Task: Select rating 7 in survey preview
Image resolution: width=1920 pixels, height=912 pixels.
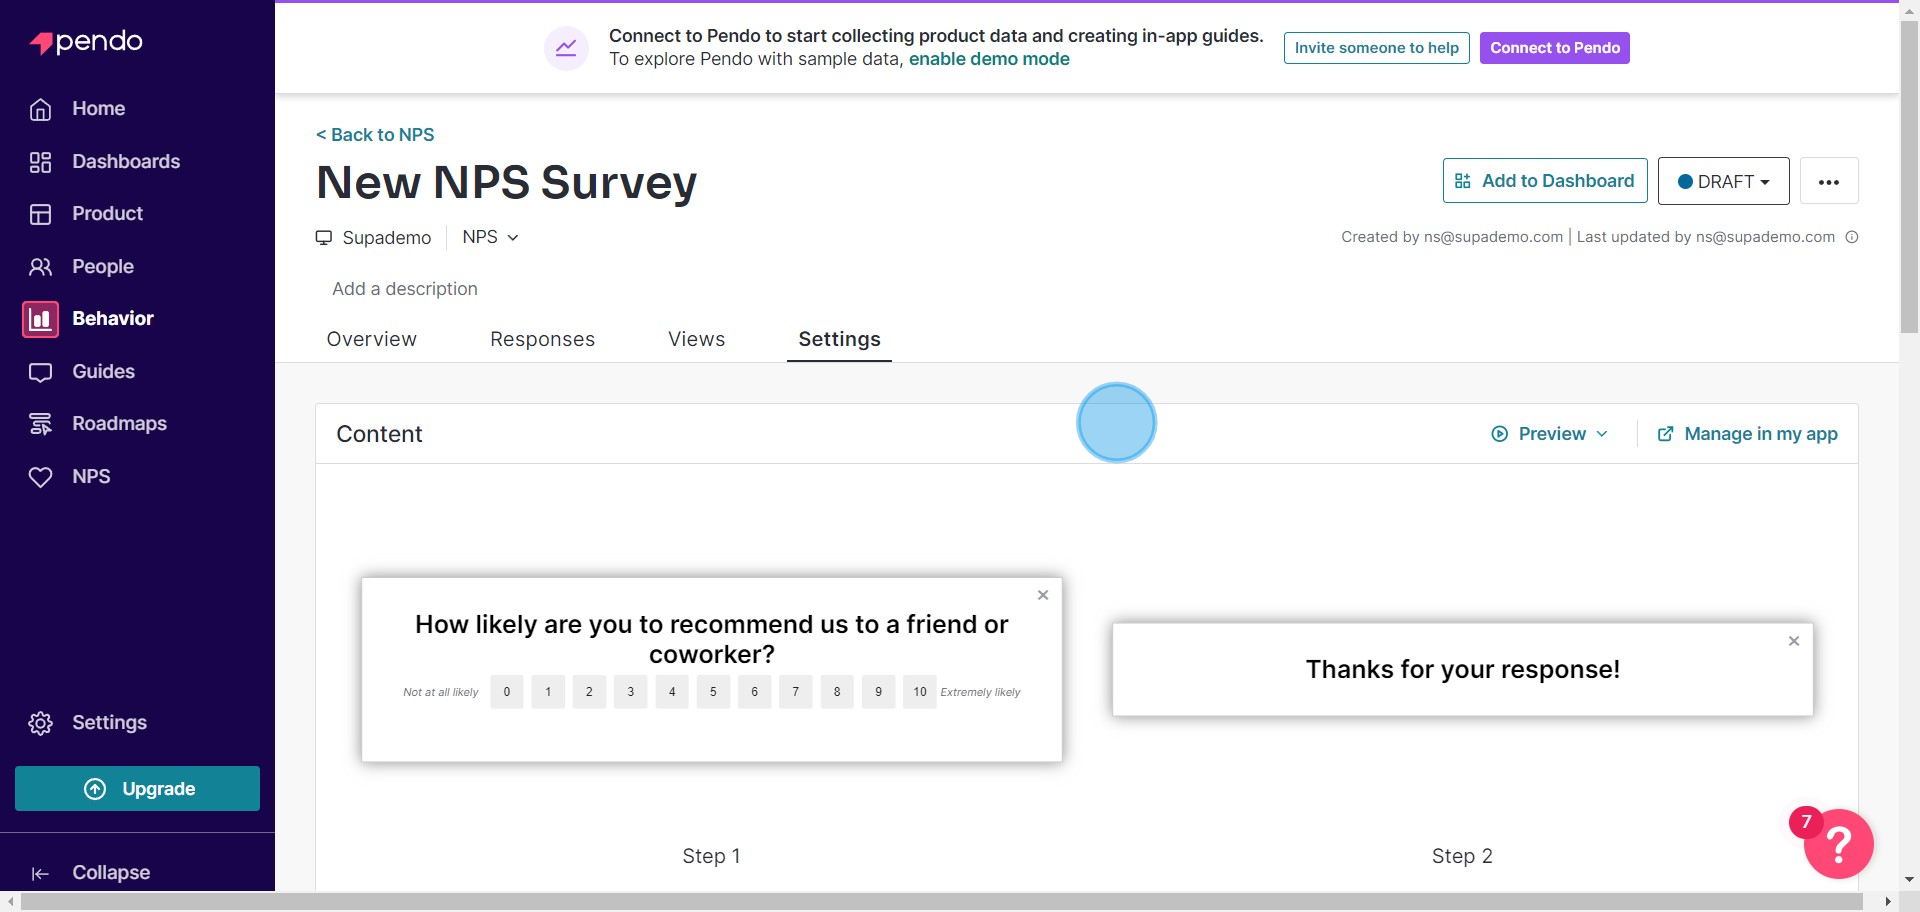Action: point(796,692)
